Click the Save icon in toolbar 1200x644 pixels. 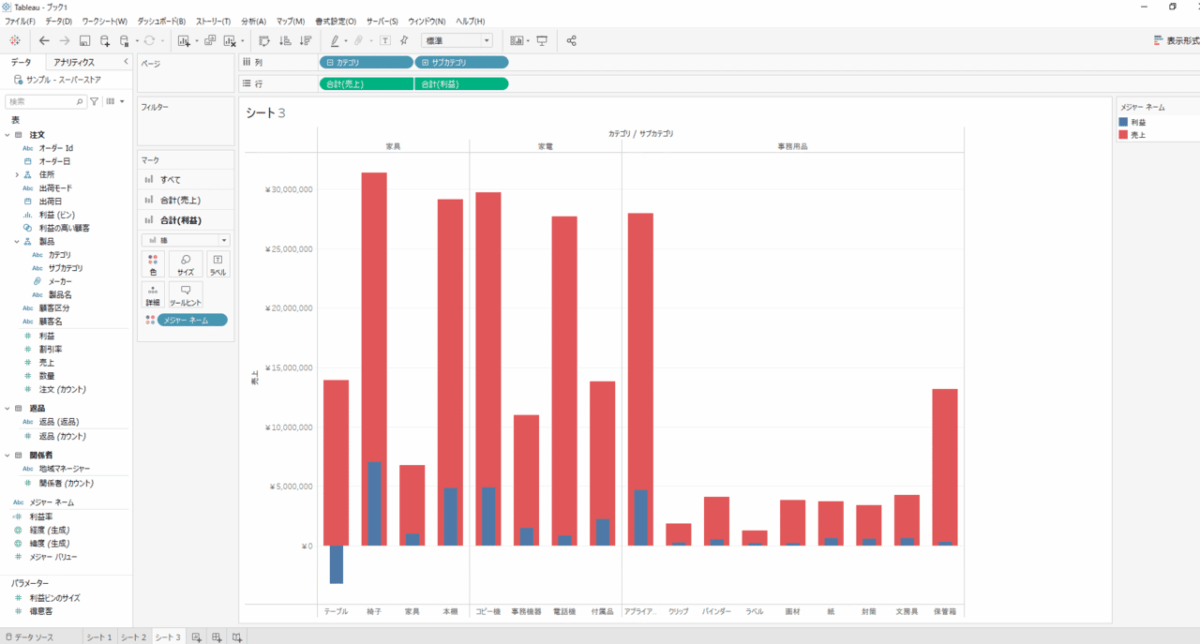coord(85,41)
